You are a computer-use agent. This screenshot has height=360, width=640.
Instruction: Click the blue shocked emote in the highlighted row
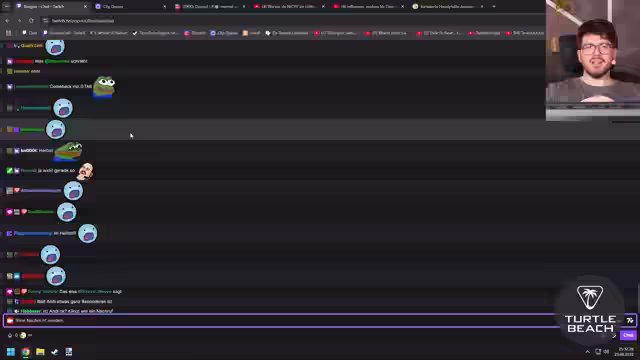click(56, 129)
